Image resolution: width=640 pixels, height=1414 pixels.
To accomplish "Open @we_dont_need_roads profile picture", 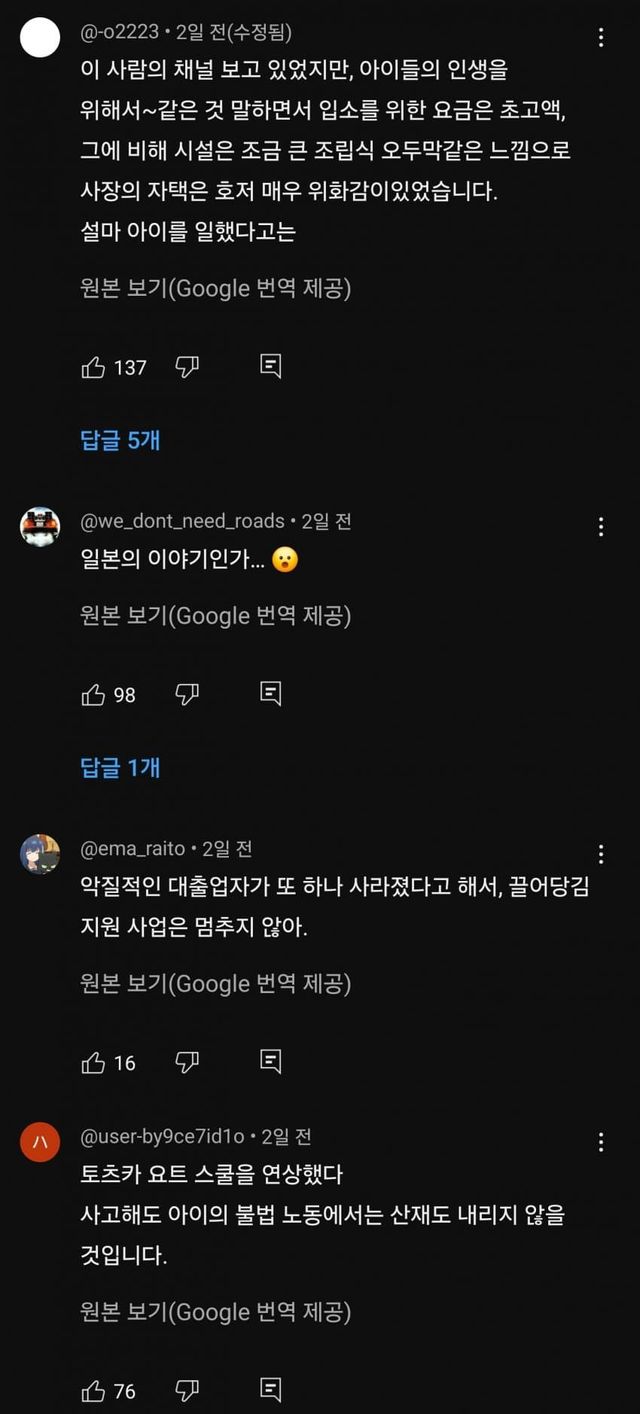I will tap(40, 527).
